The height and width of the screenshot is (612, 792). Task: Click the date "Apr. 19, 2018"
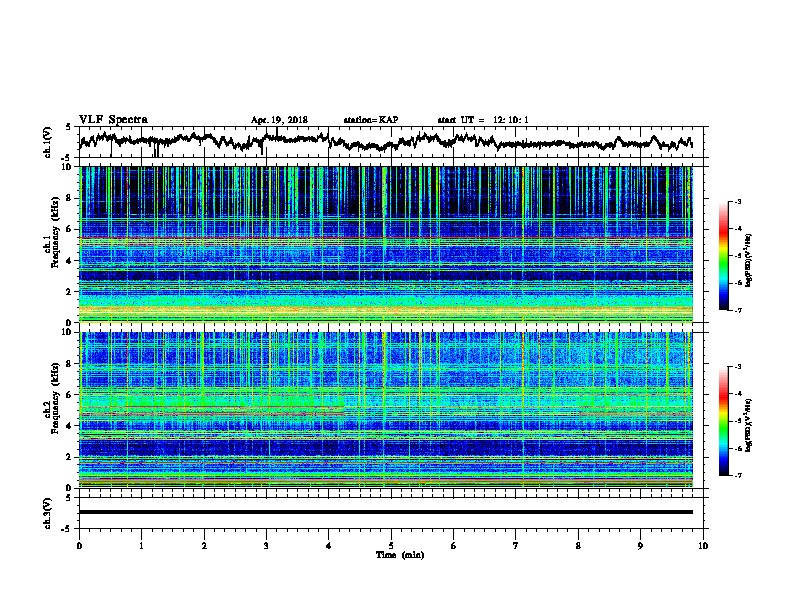pyautogui.click(x=279, y=120)
